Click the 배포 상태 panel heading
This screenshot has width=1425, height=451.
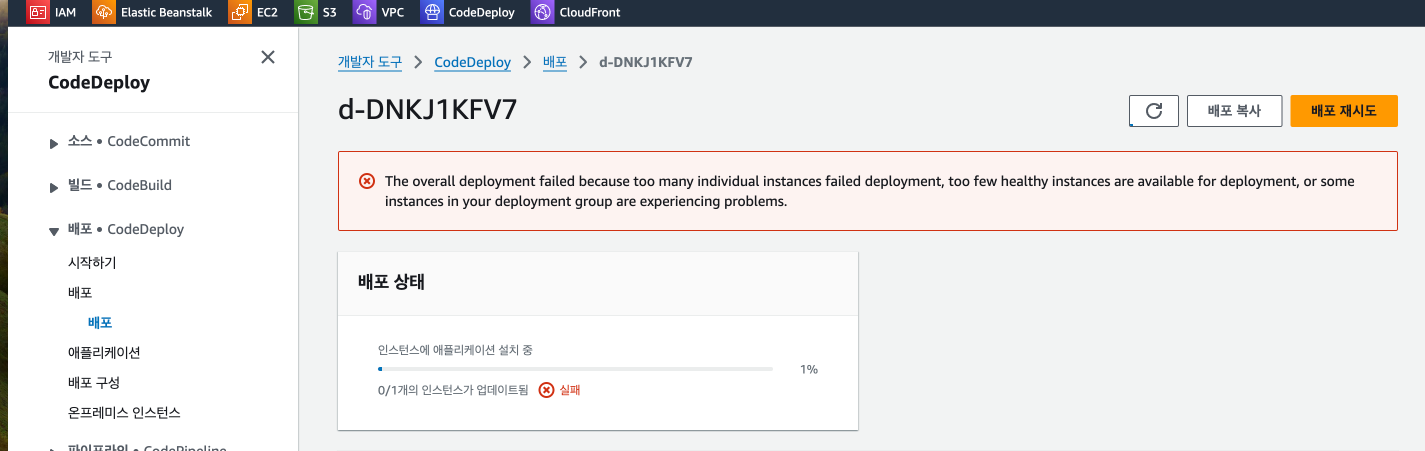392,282
